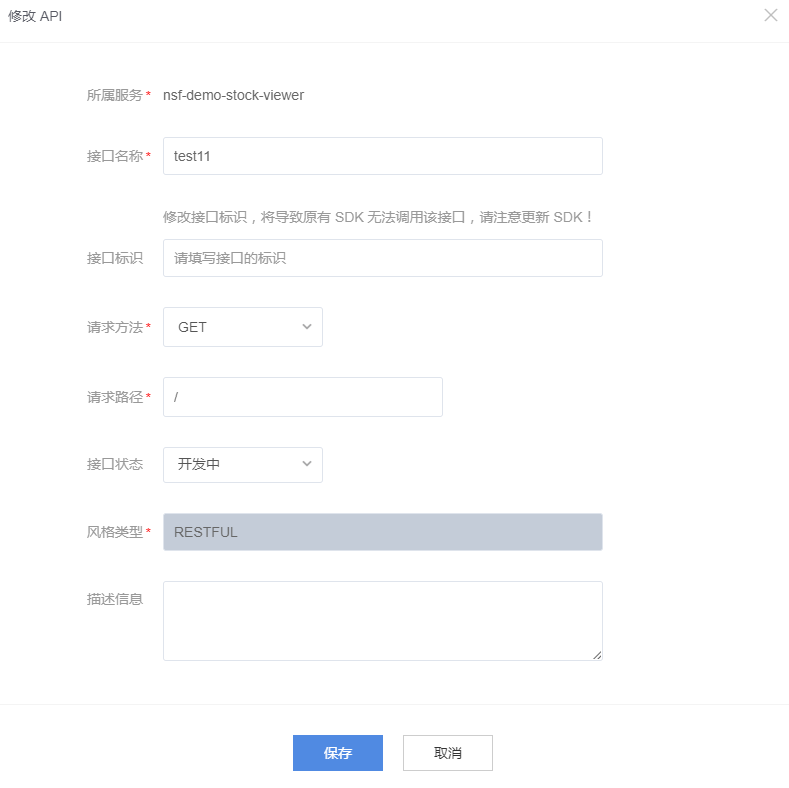This screenshot has height=788, width=789.
Task: Click the resize handle of the description box
Action: tap(597, 655)
